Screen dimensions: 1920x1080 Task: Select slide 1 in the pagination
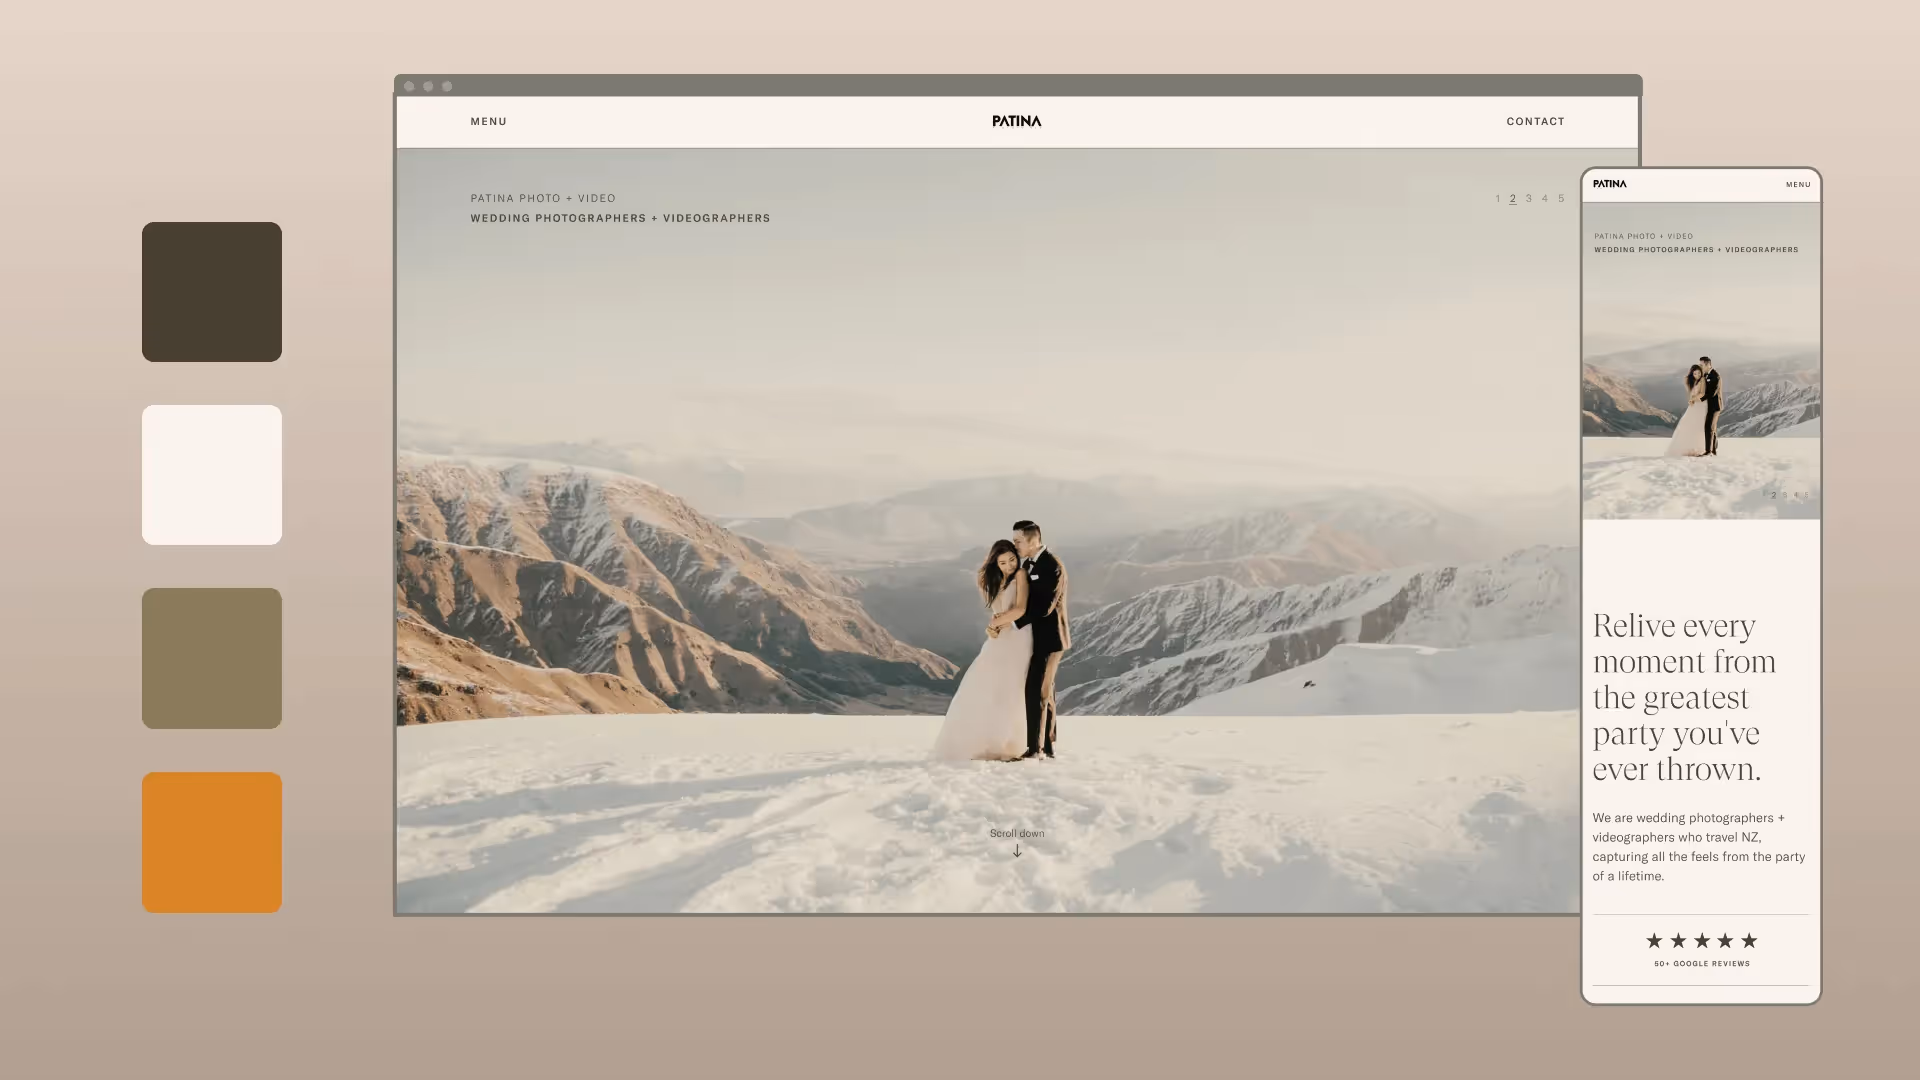1498,198
